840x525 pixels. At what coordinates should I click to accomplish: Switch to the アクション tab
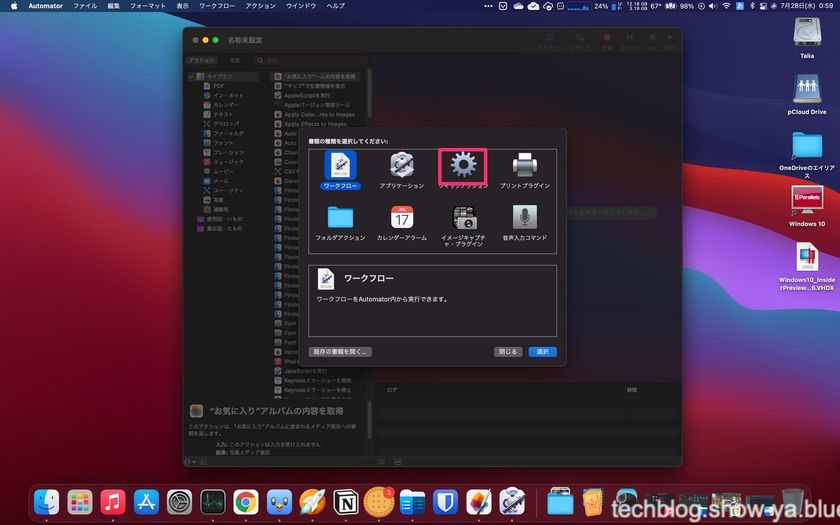pyautogui.click(x=202, y=60)
